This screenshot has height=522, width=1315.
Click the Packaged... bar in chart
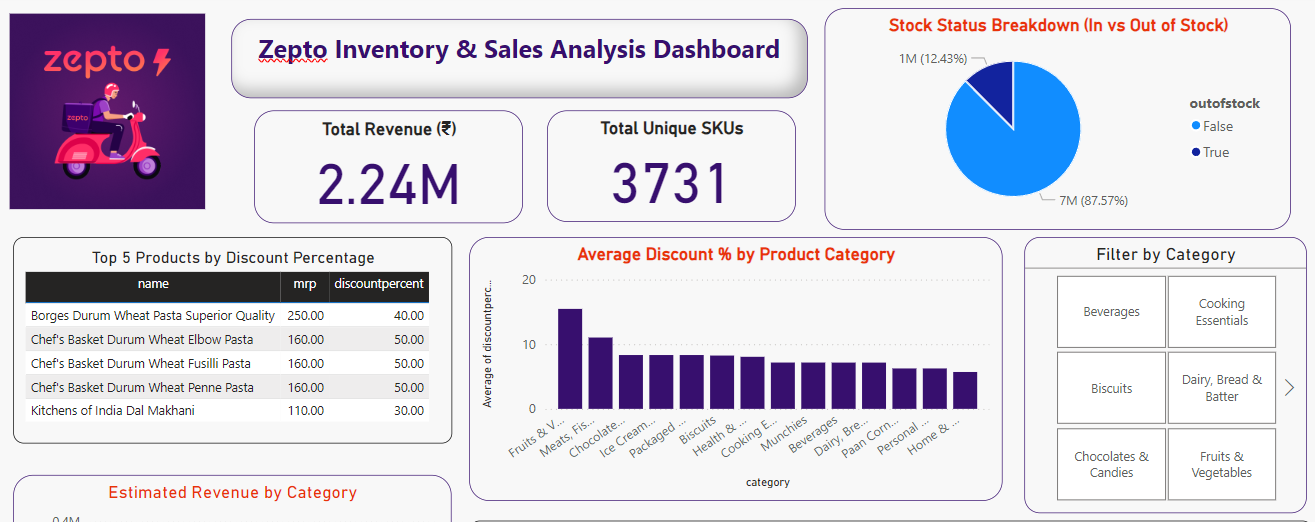pos(692,382)
